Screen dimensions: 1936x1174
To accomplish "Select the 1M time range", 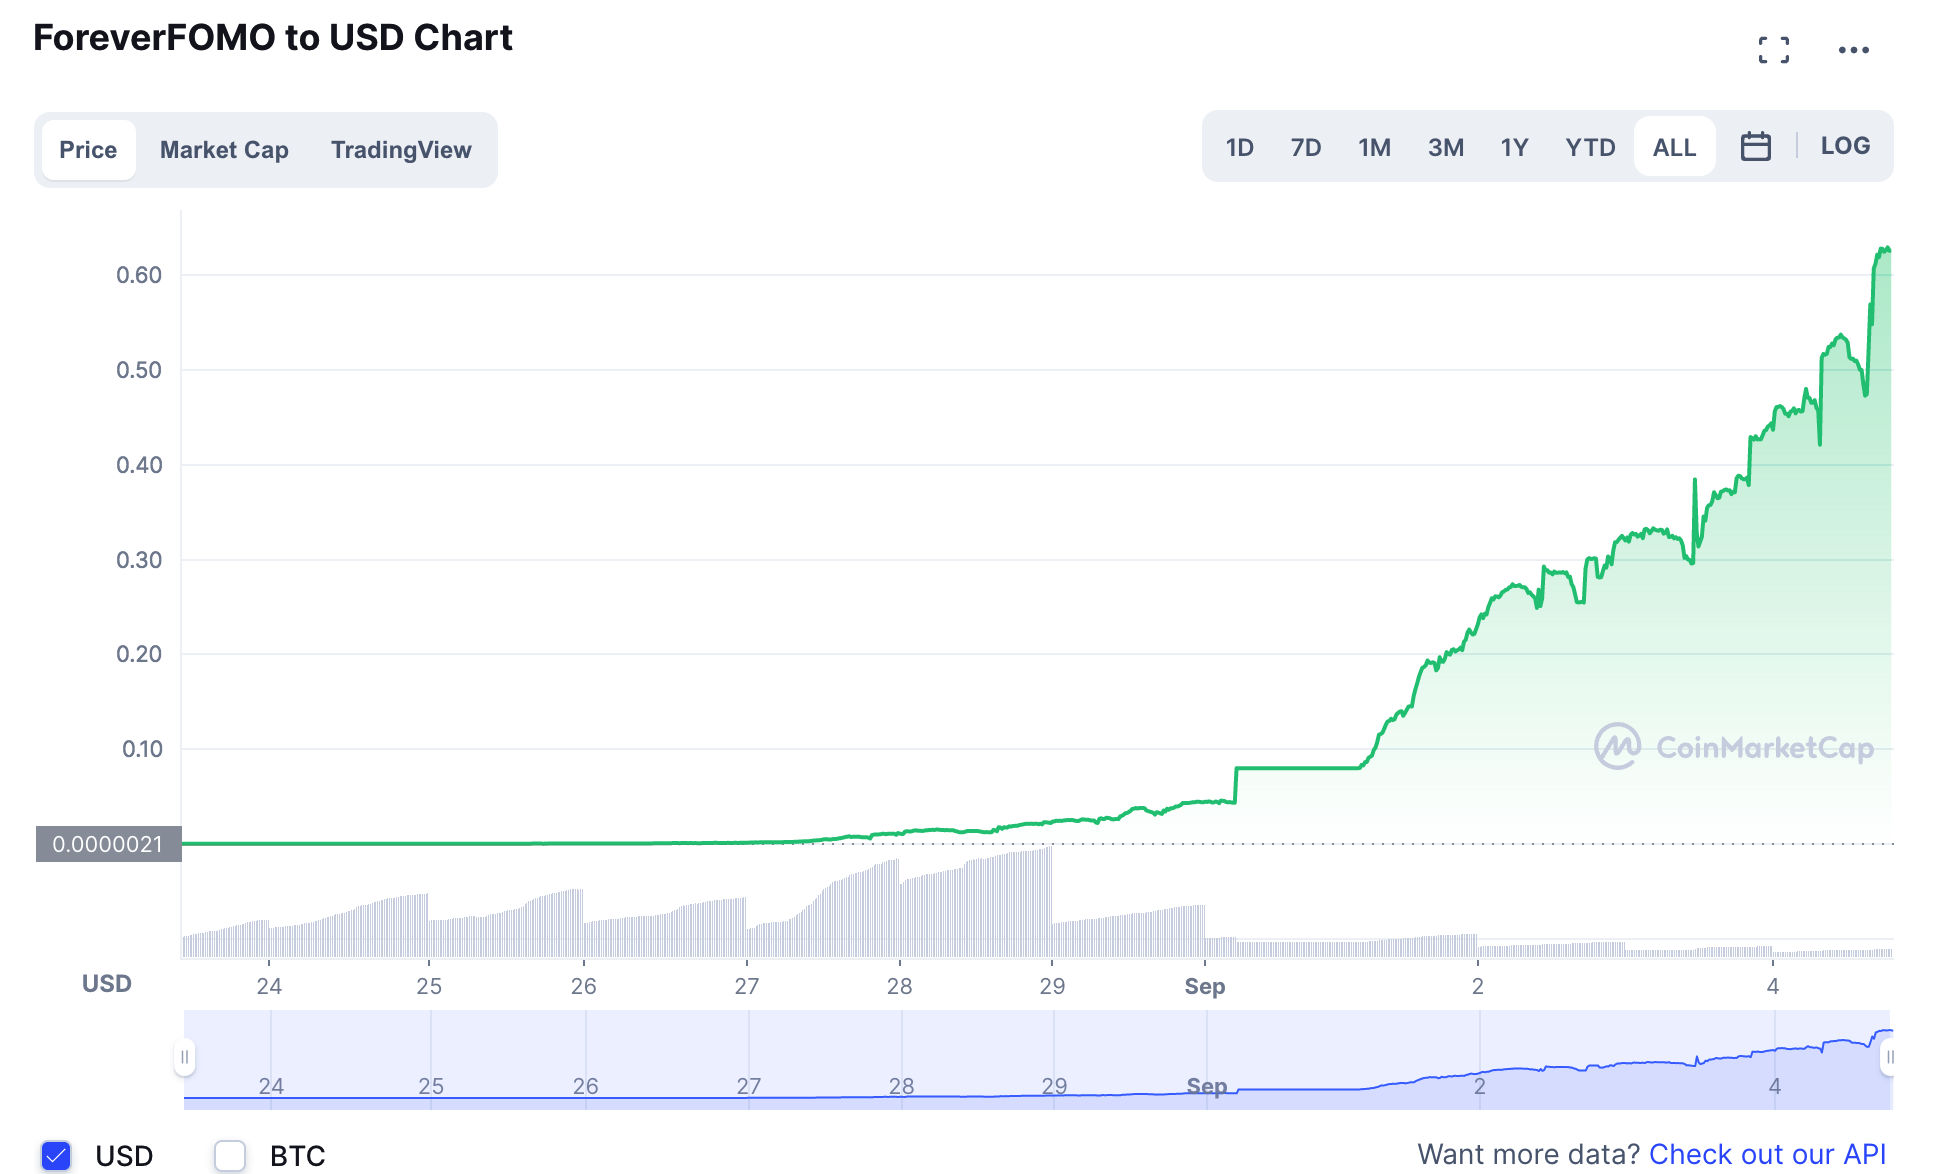I will [1375, 147].
